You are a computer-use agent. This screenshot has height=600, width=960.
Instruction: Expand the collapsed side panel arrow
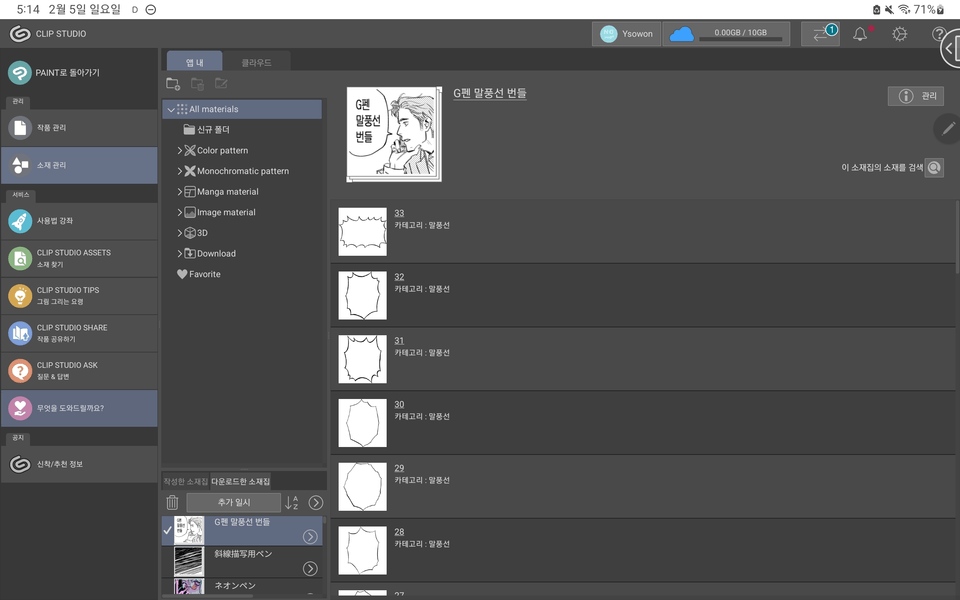tap(950, 48)
